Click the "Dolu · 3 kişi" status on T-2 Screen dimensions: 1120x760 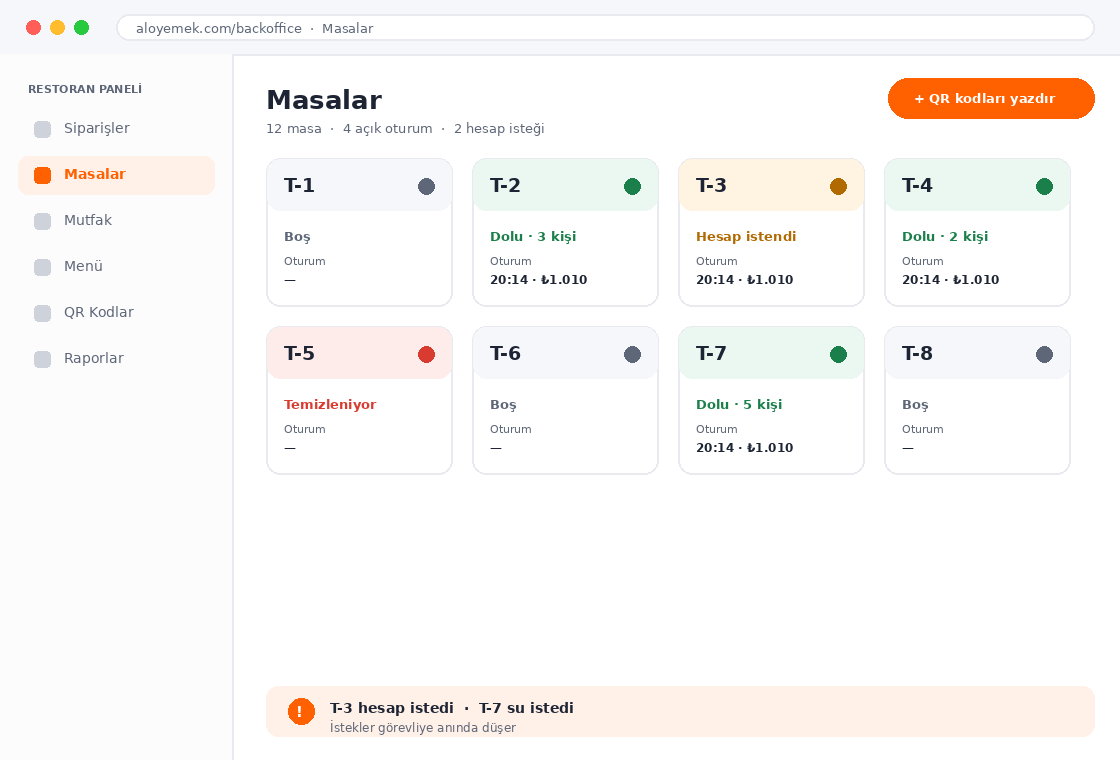click(533, 236)
